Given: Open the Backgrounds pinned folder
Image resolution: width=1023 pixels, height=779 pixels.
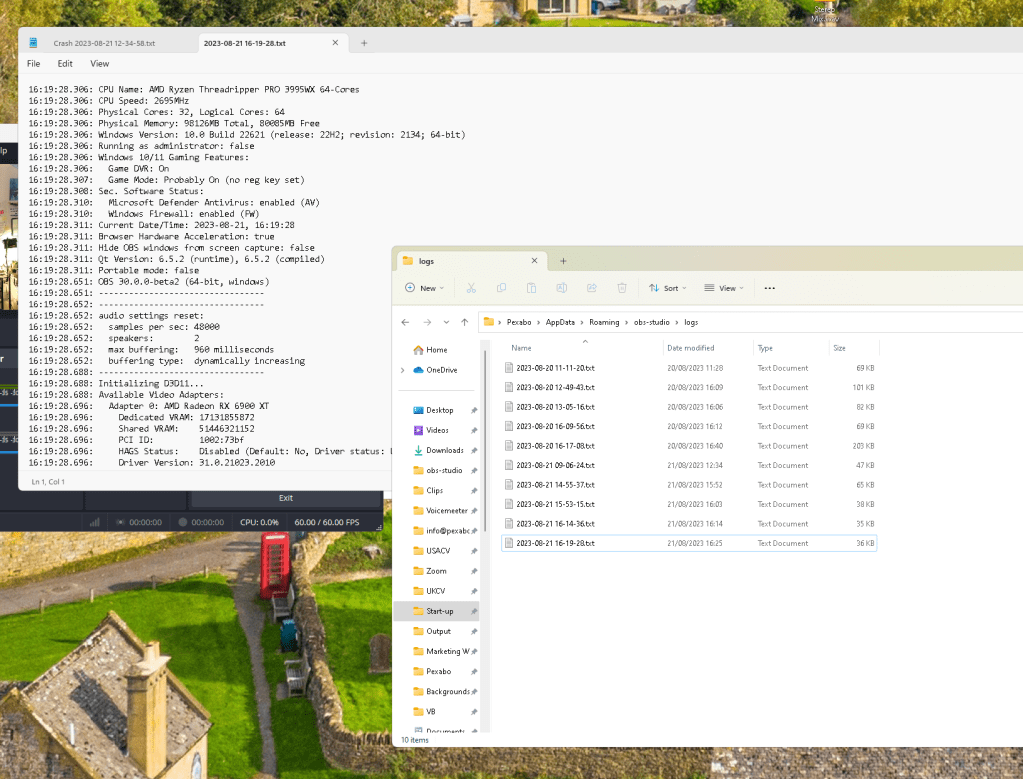Looking at the screenshot, I should pyautogui.click(x=438, y=692).
